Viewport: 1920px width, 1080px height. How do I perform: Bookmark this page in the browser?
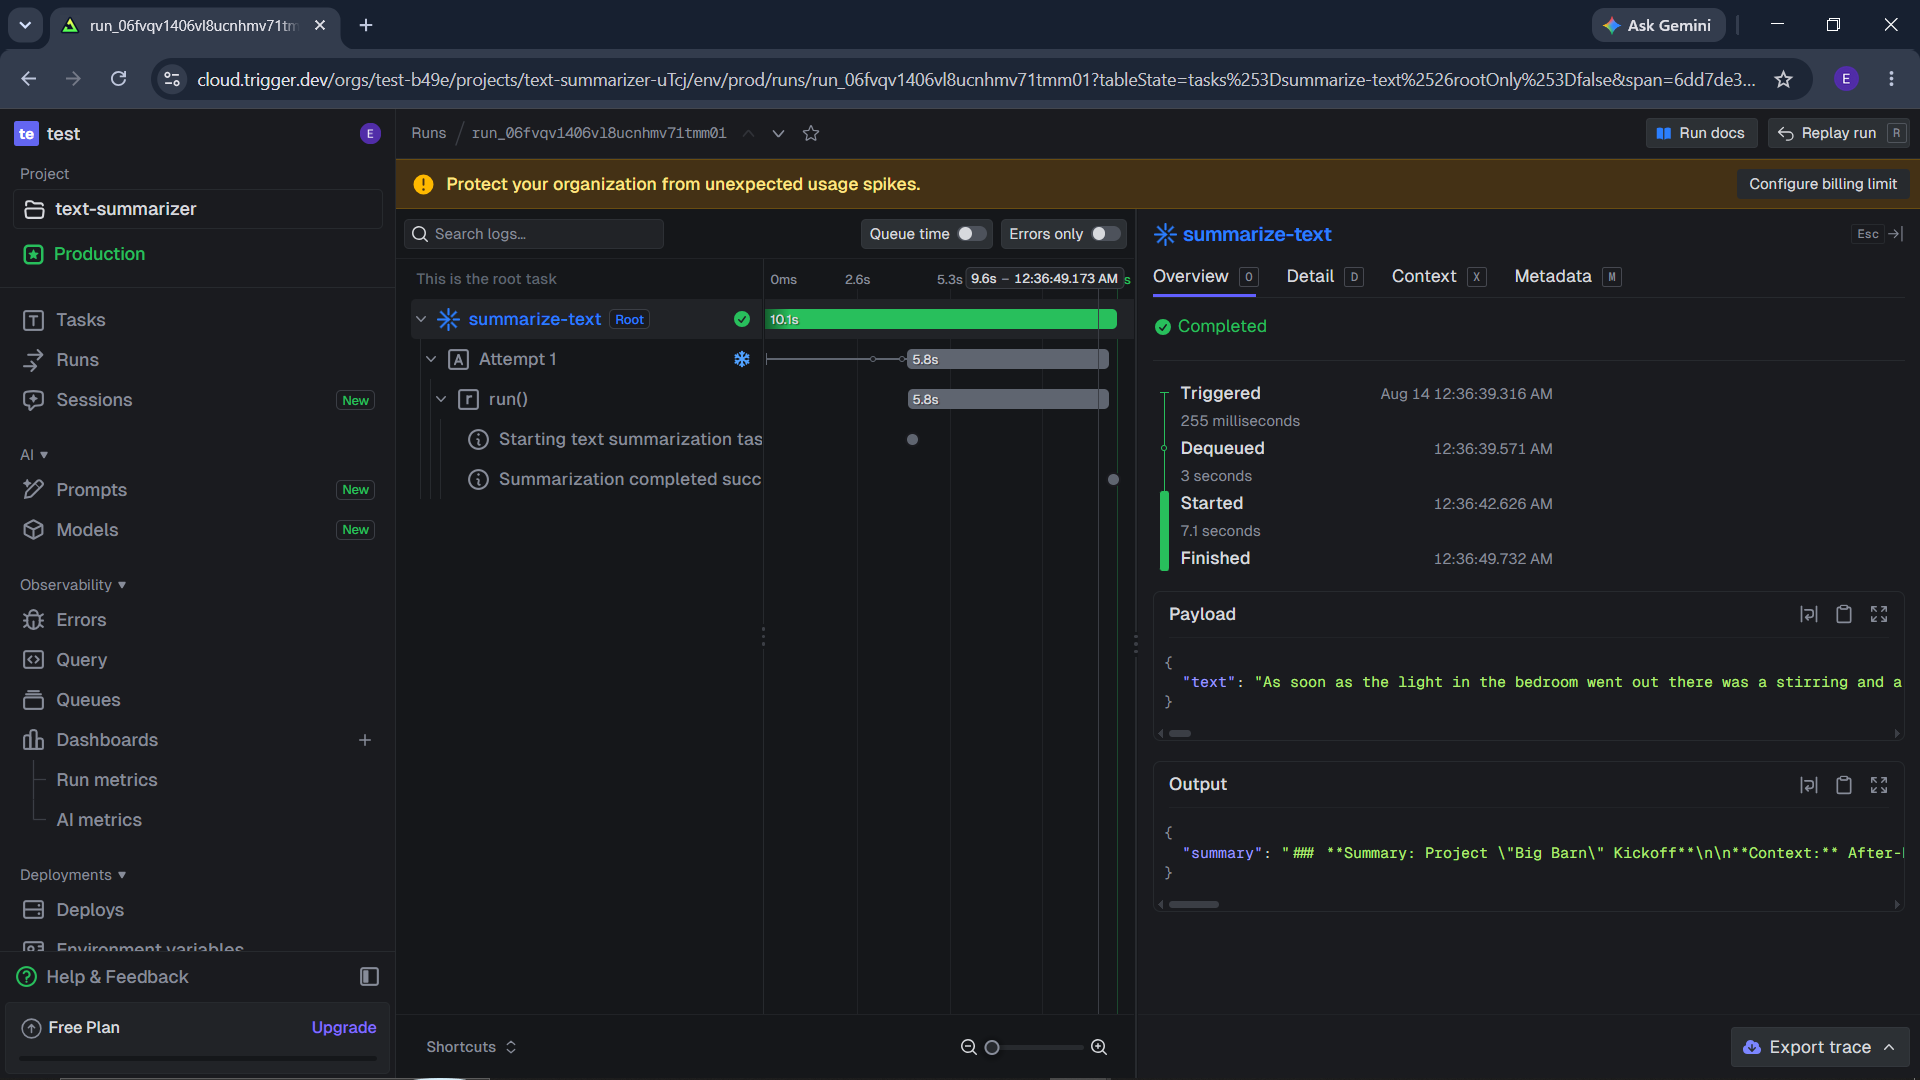[1783, 79]
